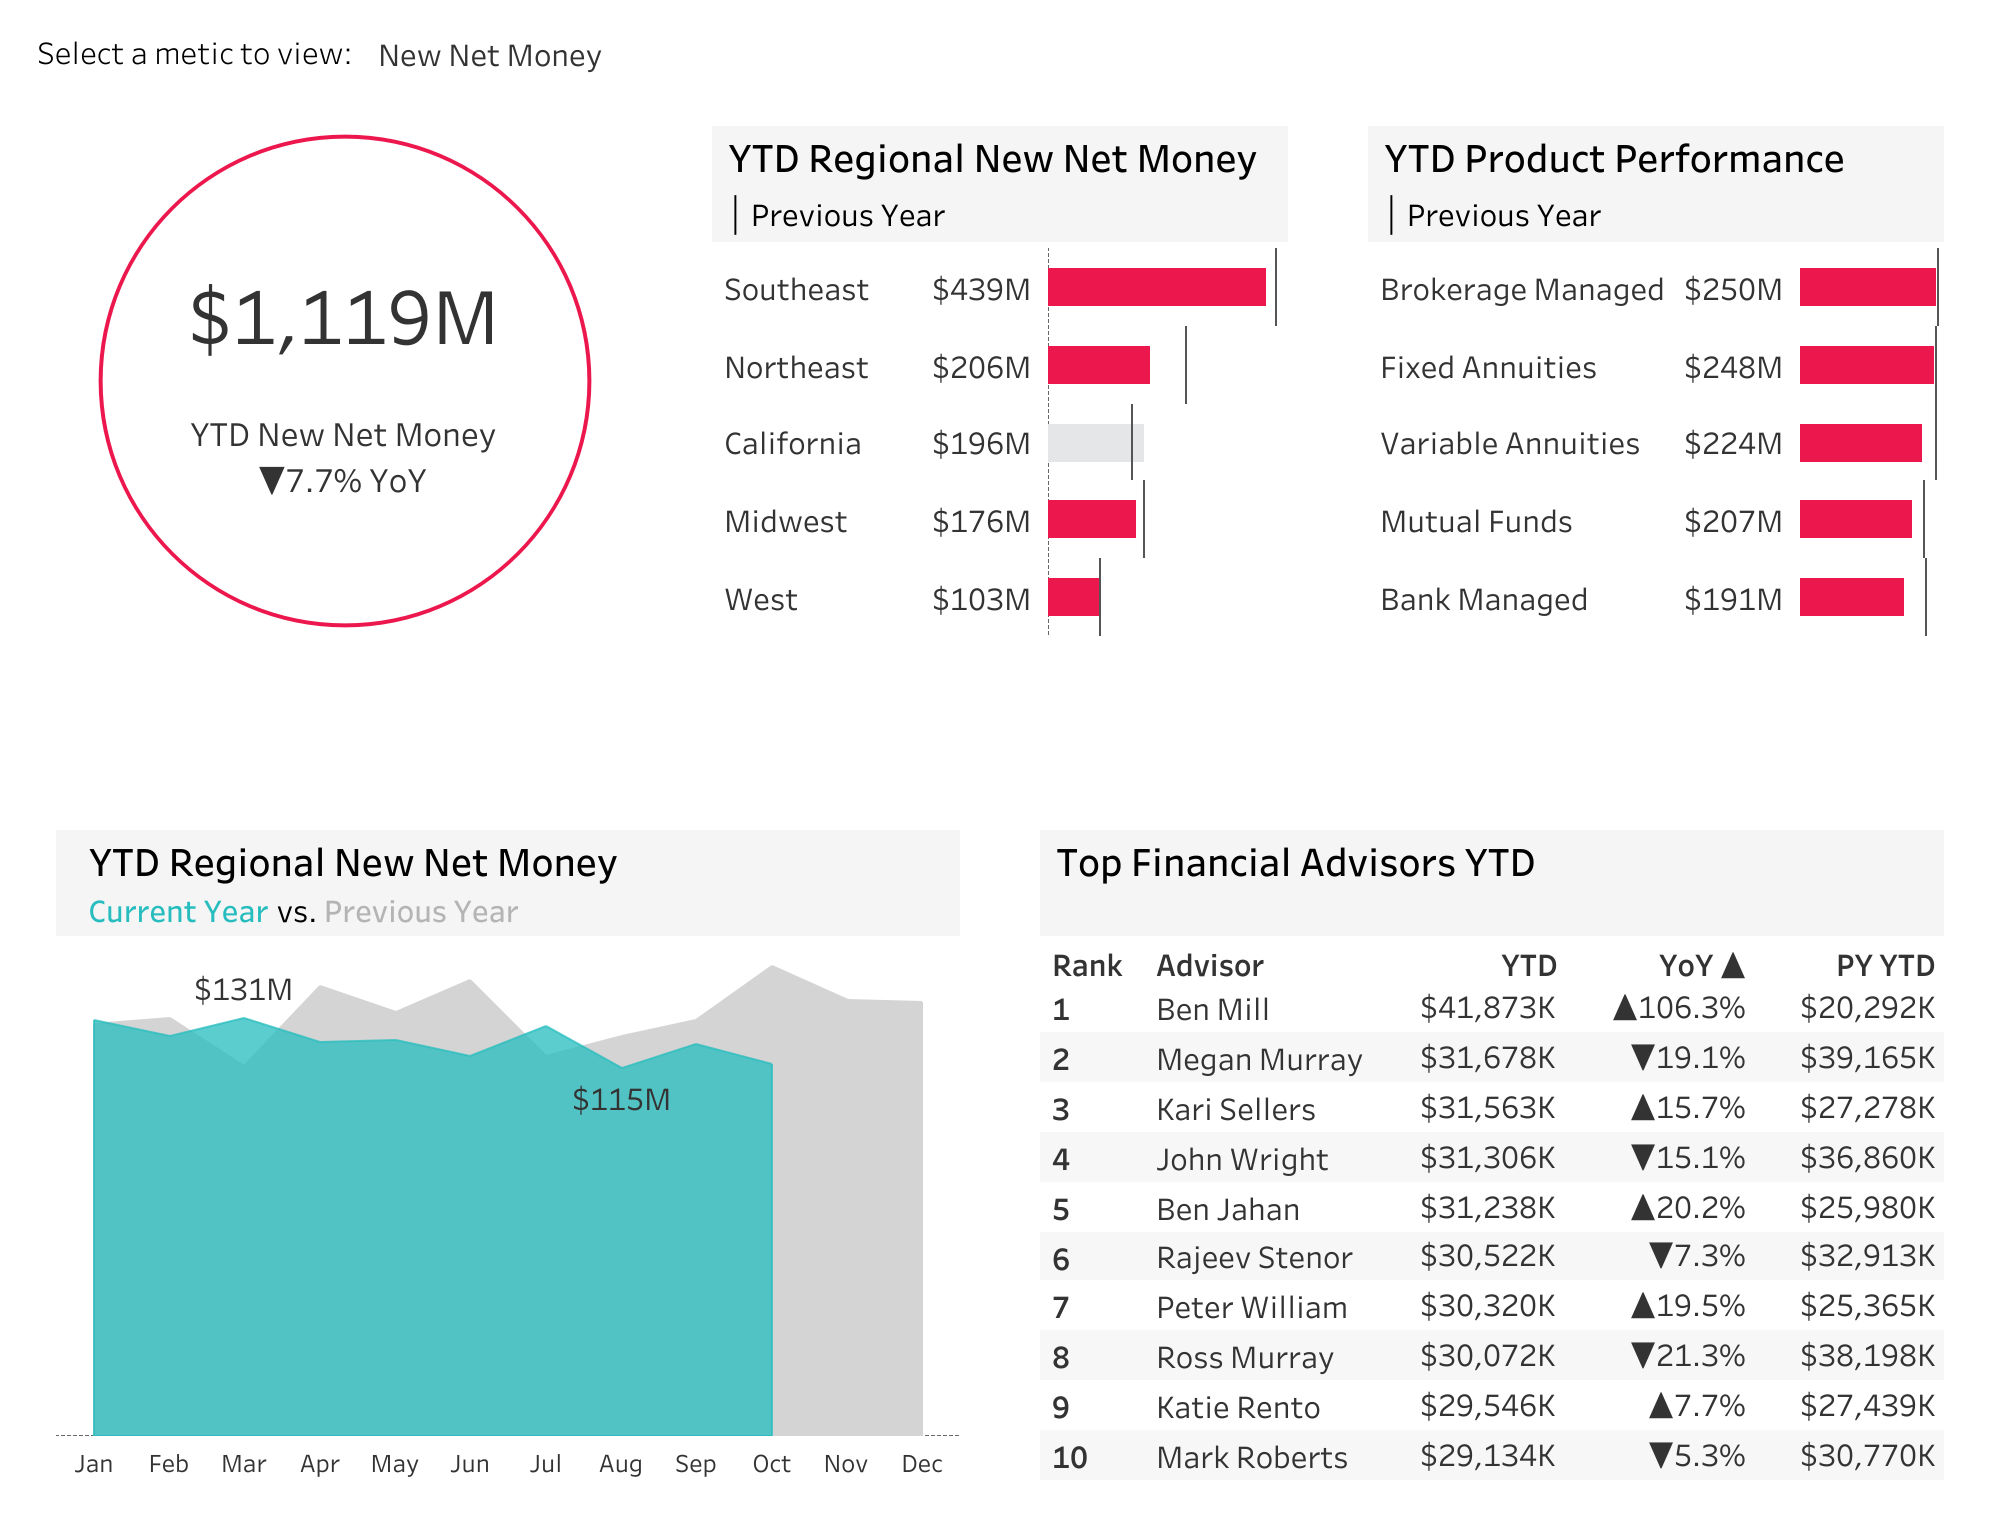This screenshot has height=1536, width=2000.
Task: Click the Rank column header
Action: (1087, 966)
